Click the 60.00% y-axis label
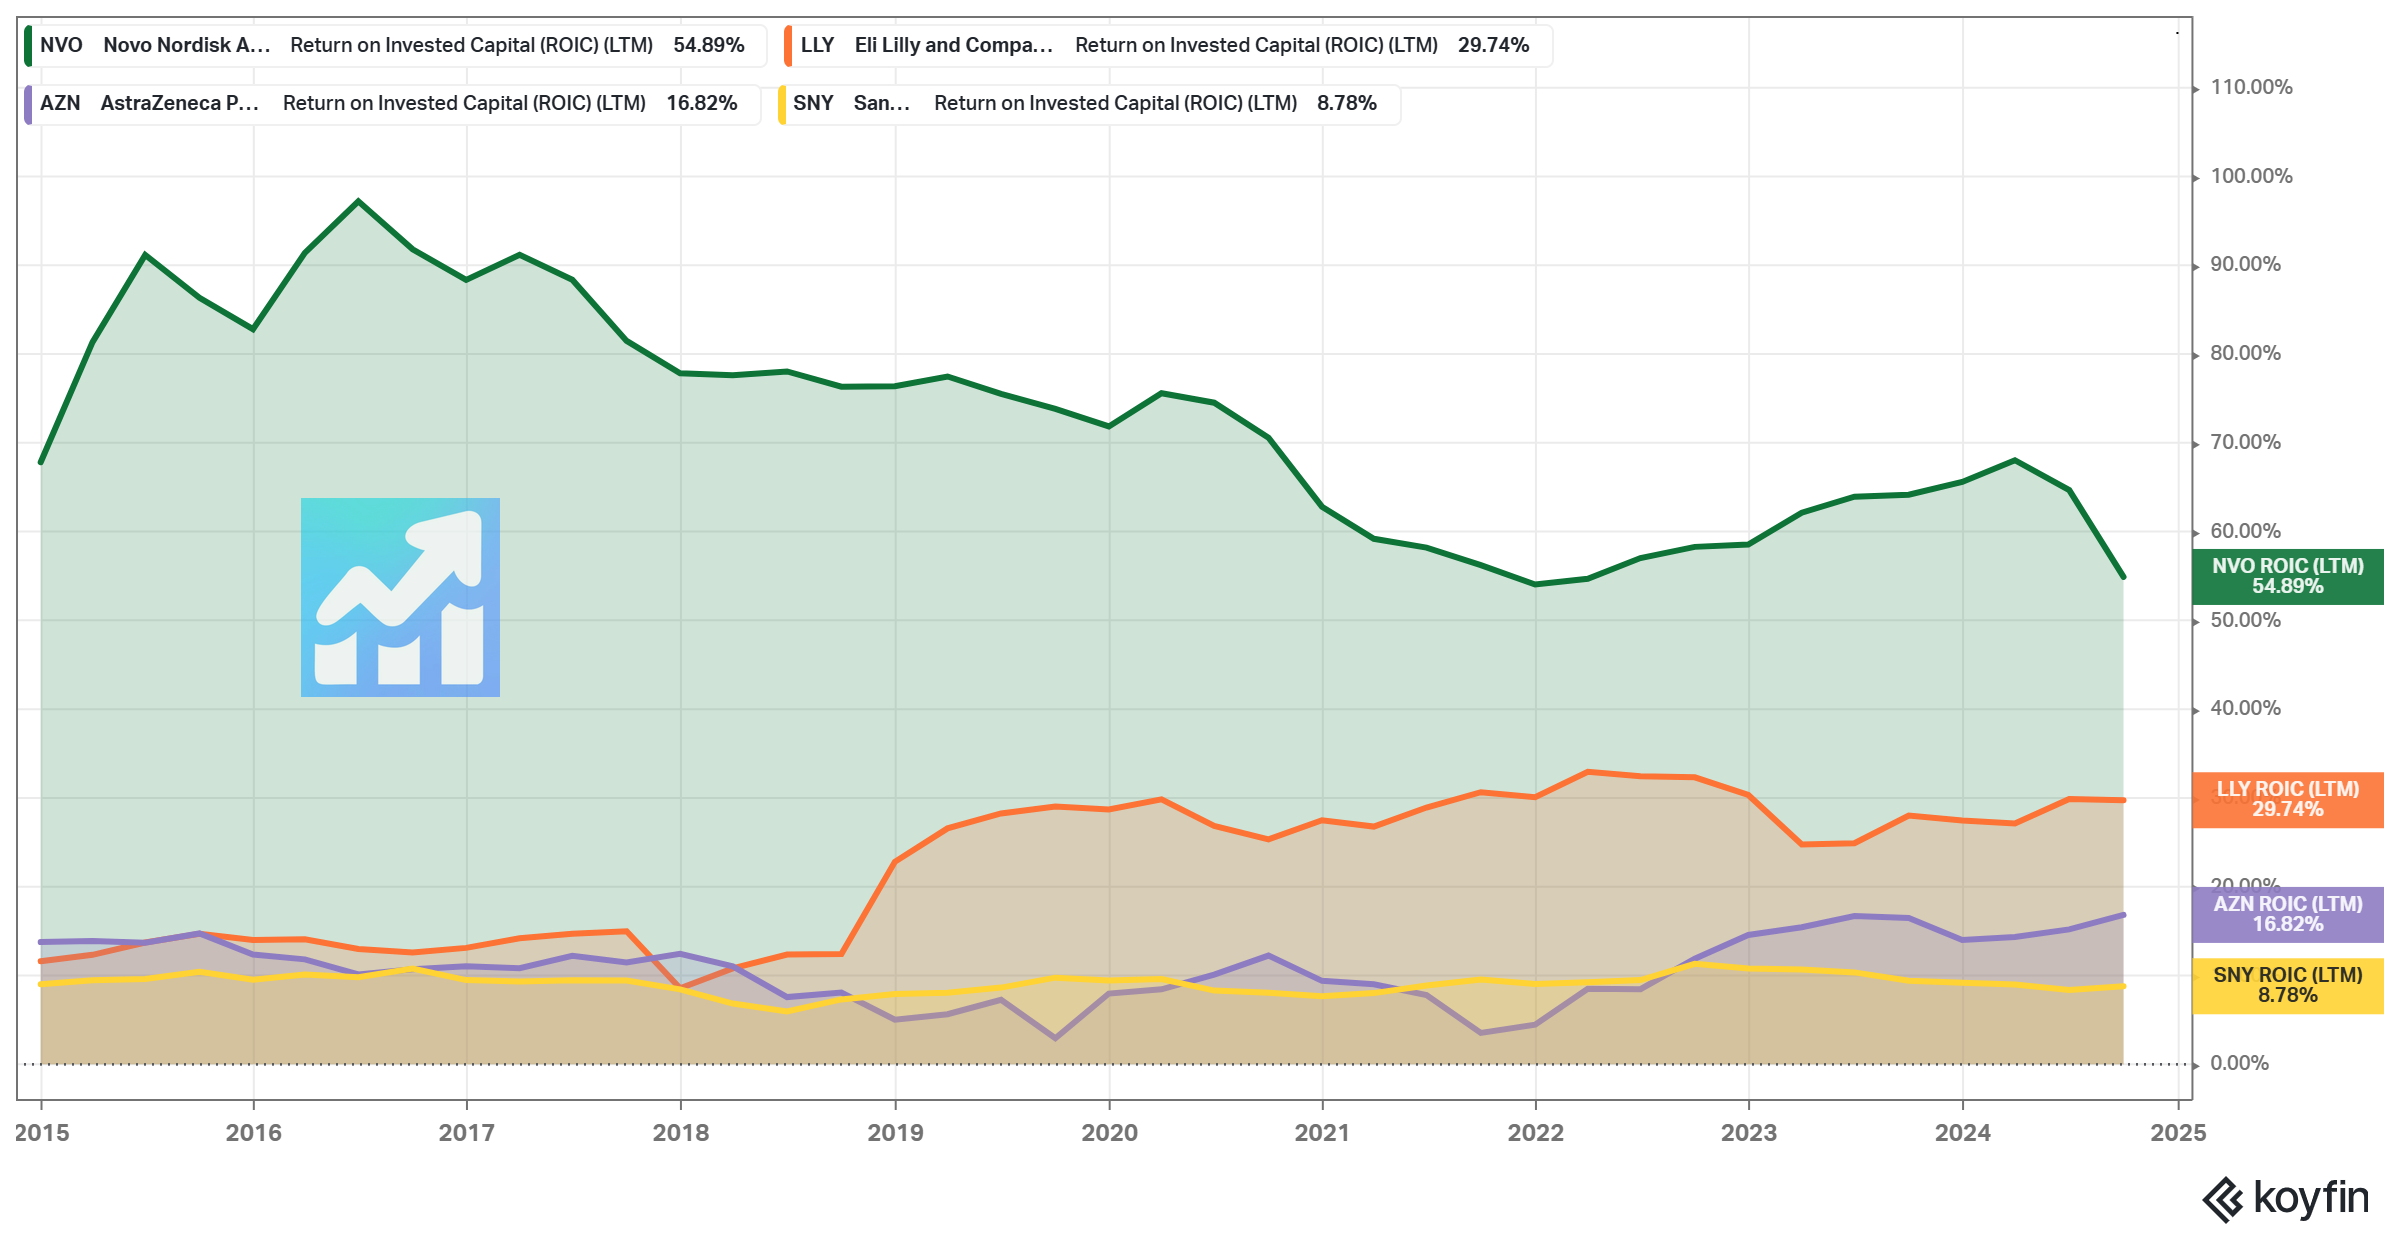 point(2245,532)
